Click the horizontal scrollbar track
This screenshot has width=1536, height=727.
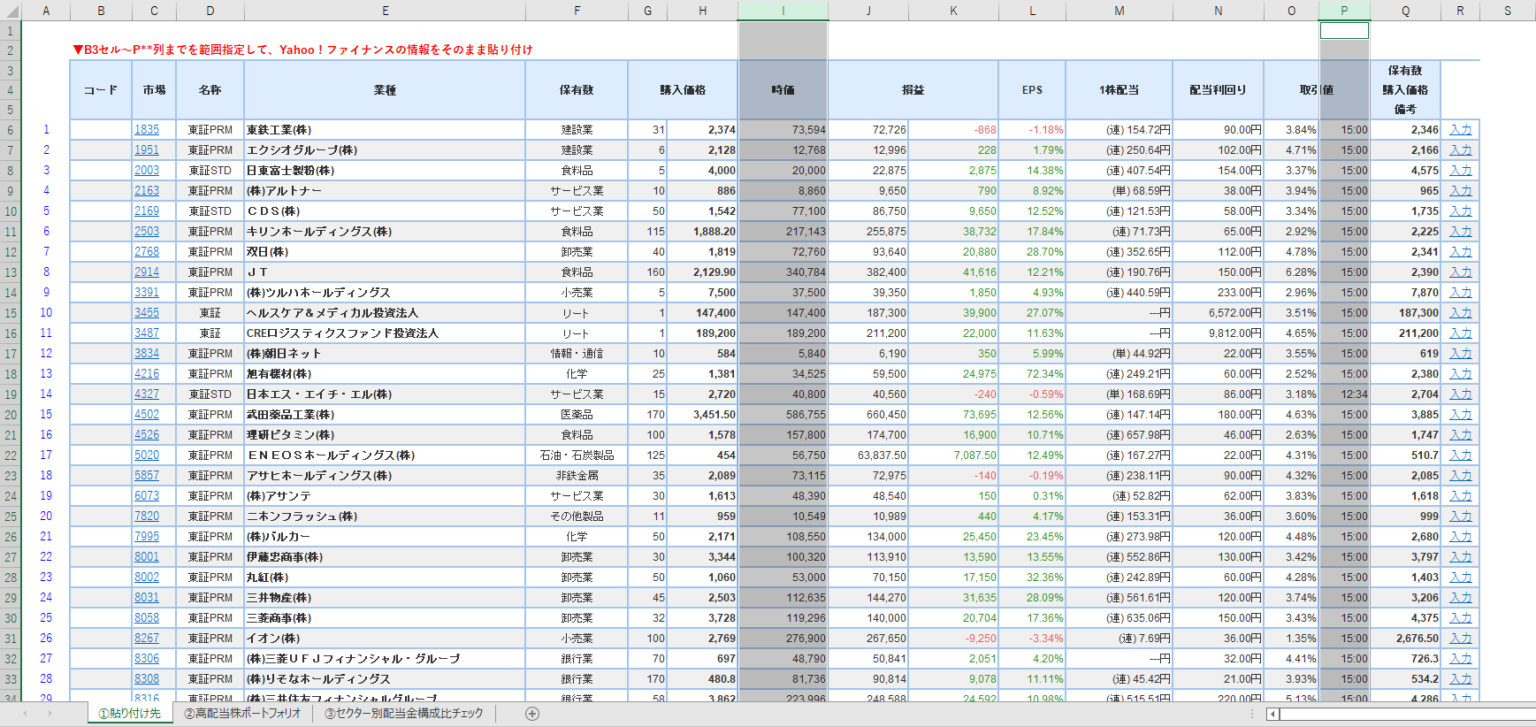point(1400,713)
